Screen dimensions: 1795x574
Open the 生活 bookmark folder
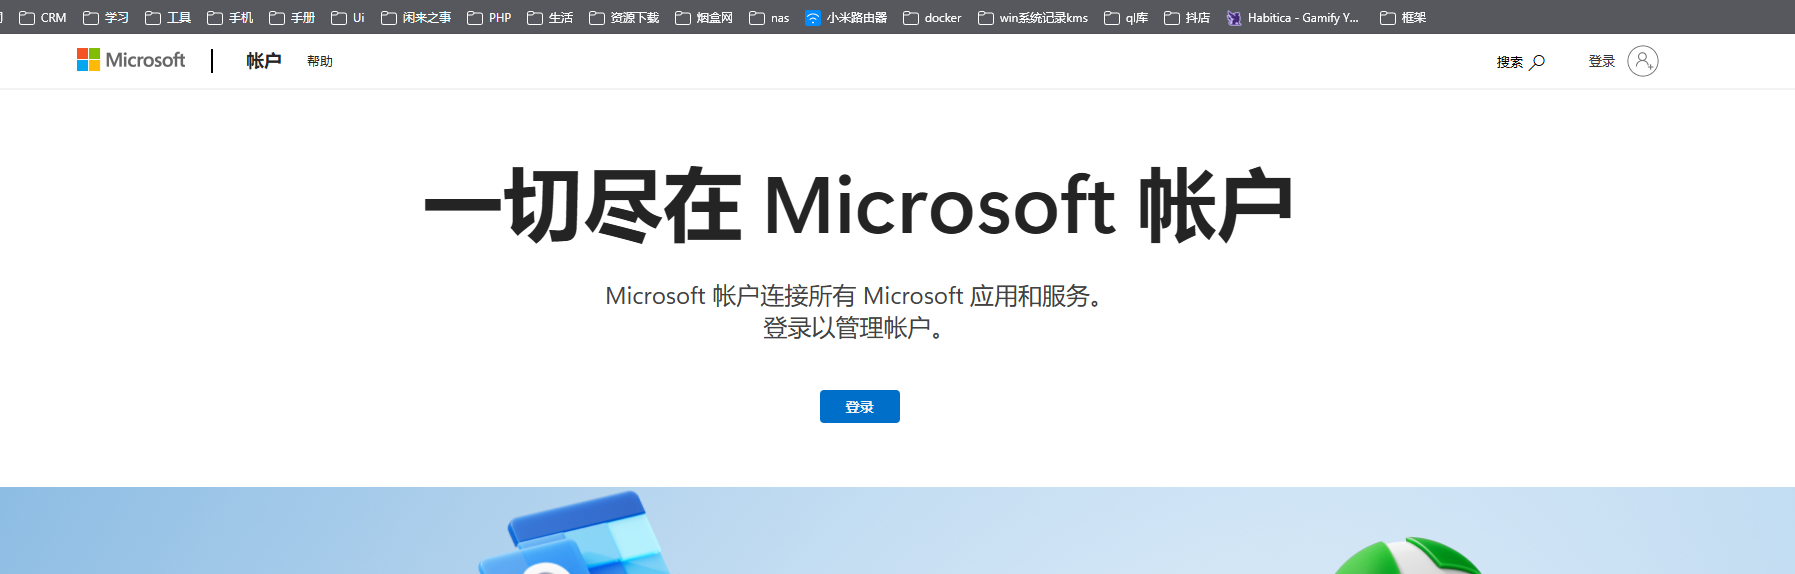[550, 17]
